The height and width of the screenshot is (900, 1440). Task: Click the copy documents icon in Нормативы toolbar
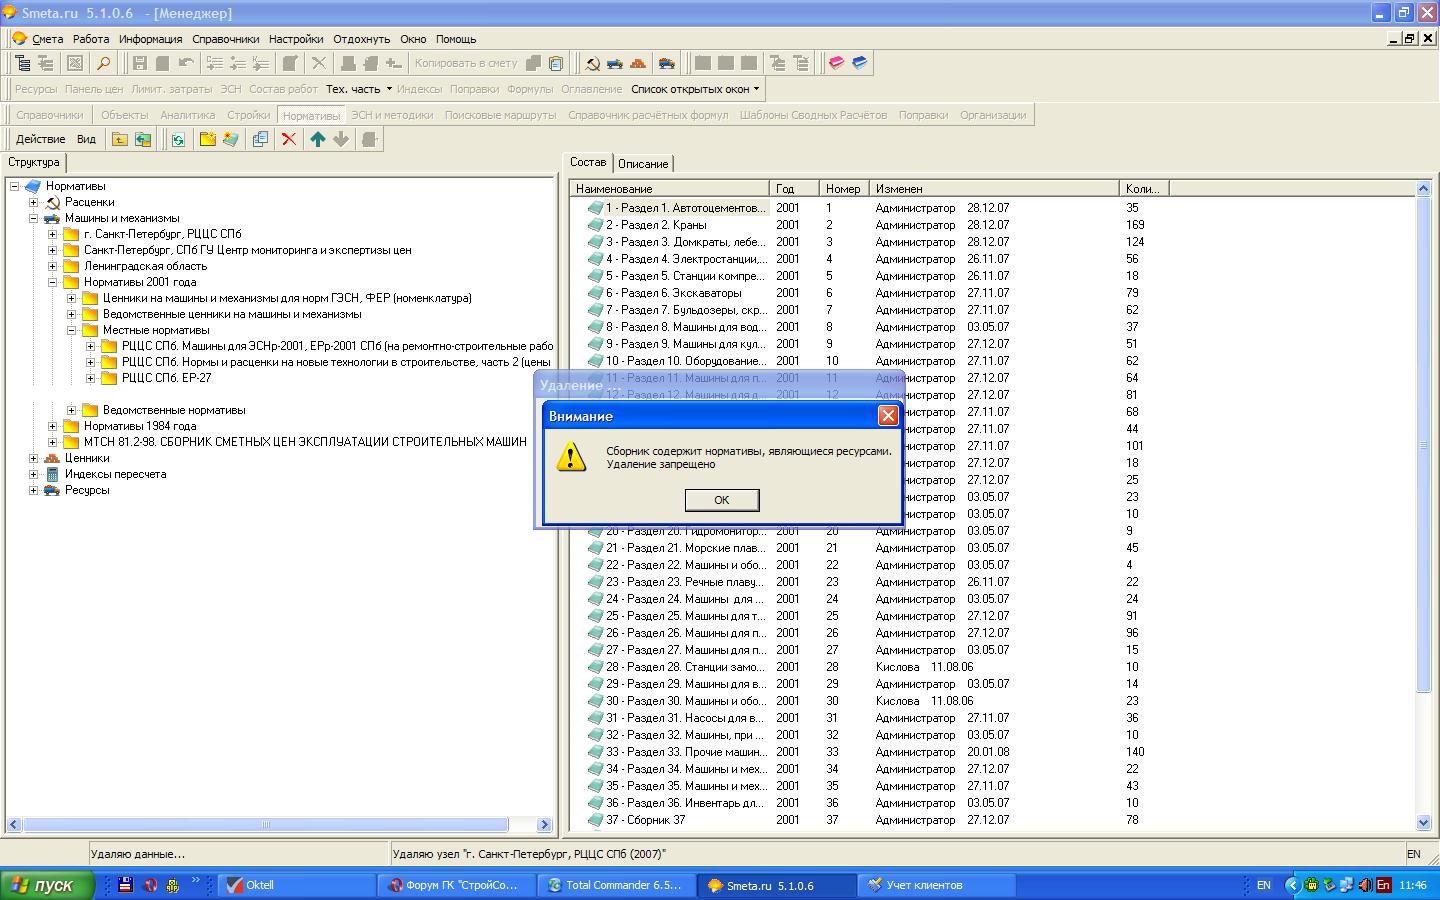[260, 139]
